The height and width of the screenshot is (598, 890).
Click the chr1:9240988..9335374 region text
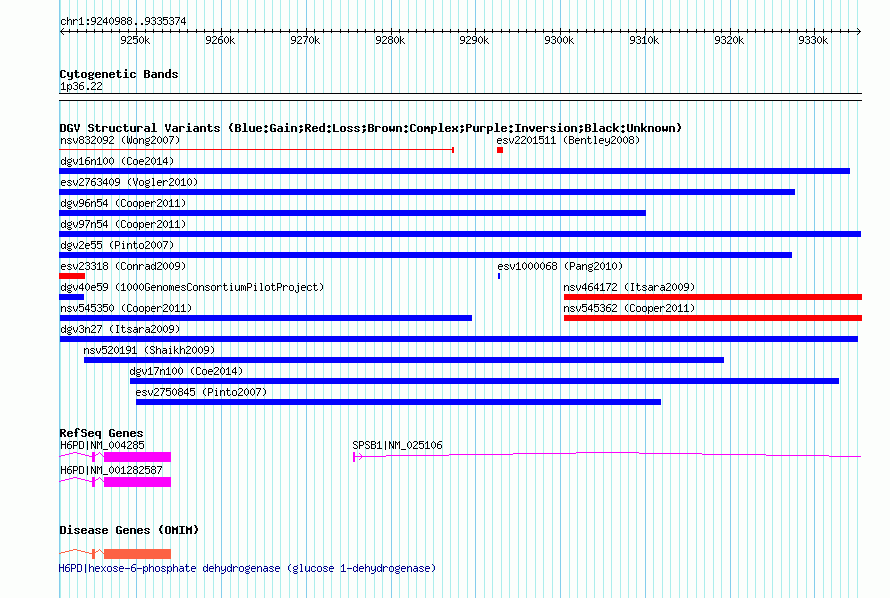pos(123,21)
